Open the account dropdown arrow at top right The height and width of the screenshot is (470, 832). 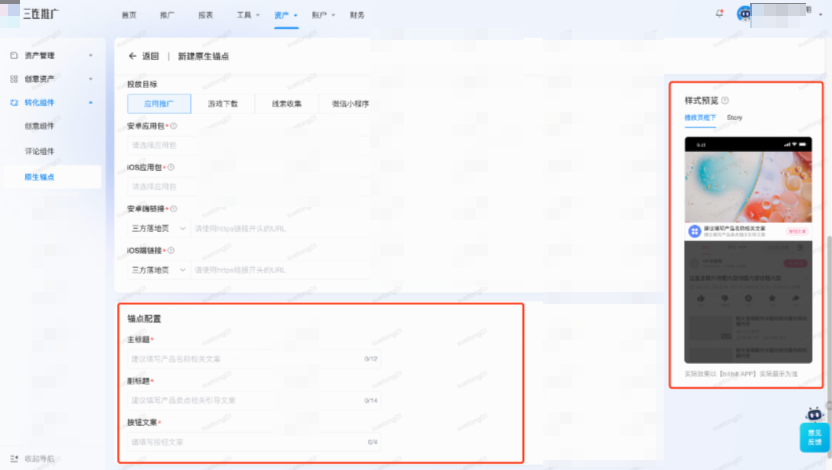(821, 15)
